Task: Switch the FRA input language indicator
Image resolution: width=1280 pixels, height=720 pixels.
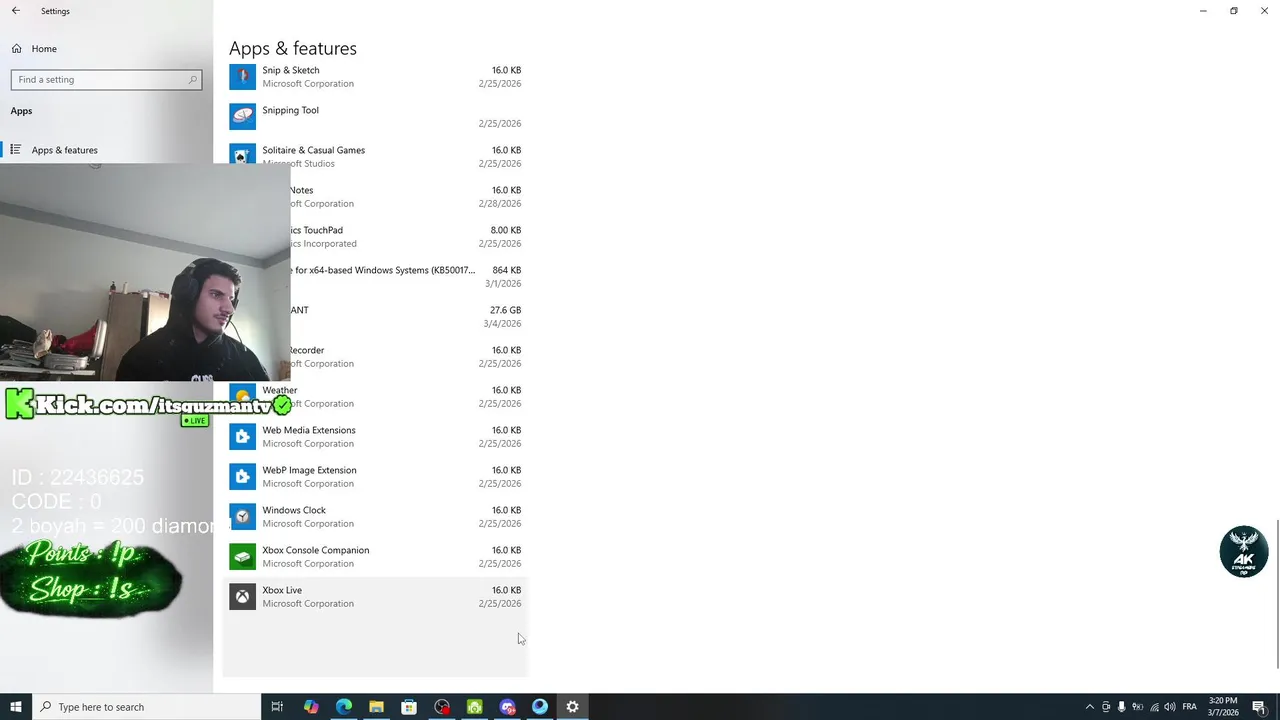Action: 1189,707
